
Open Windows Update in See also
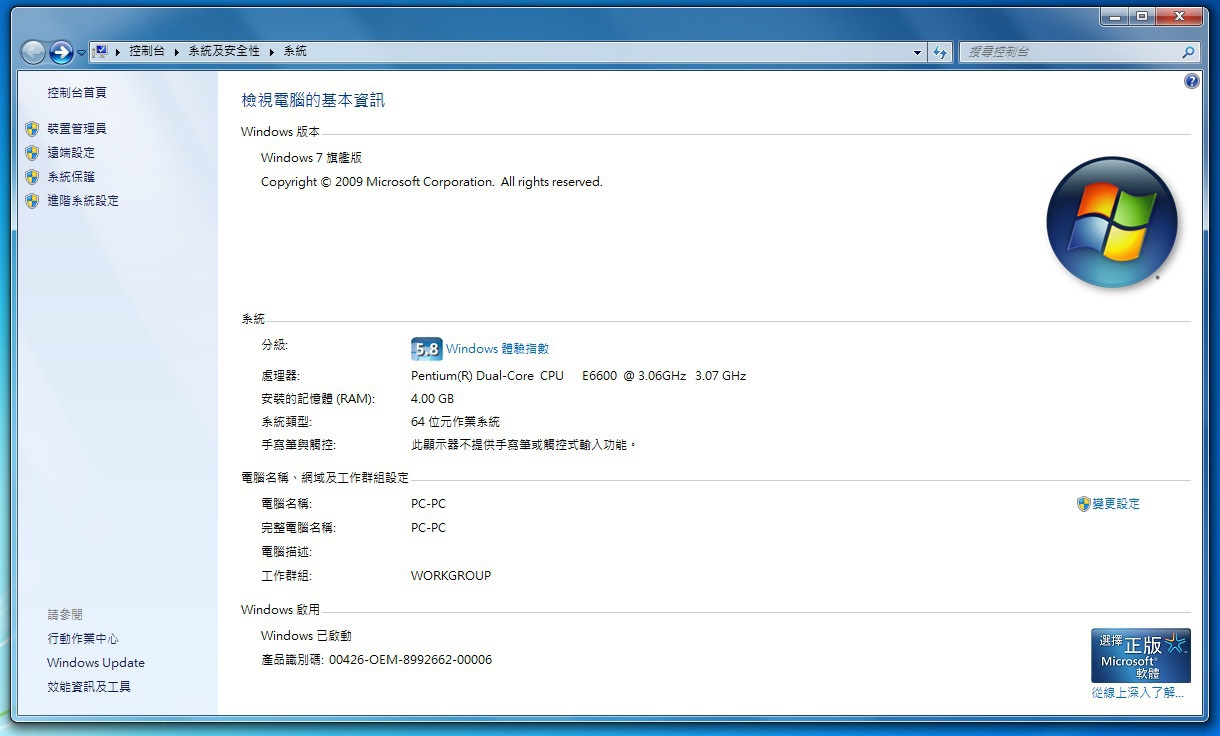96,663
